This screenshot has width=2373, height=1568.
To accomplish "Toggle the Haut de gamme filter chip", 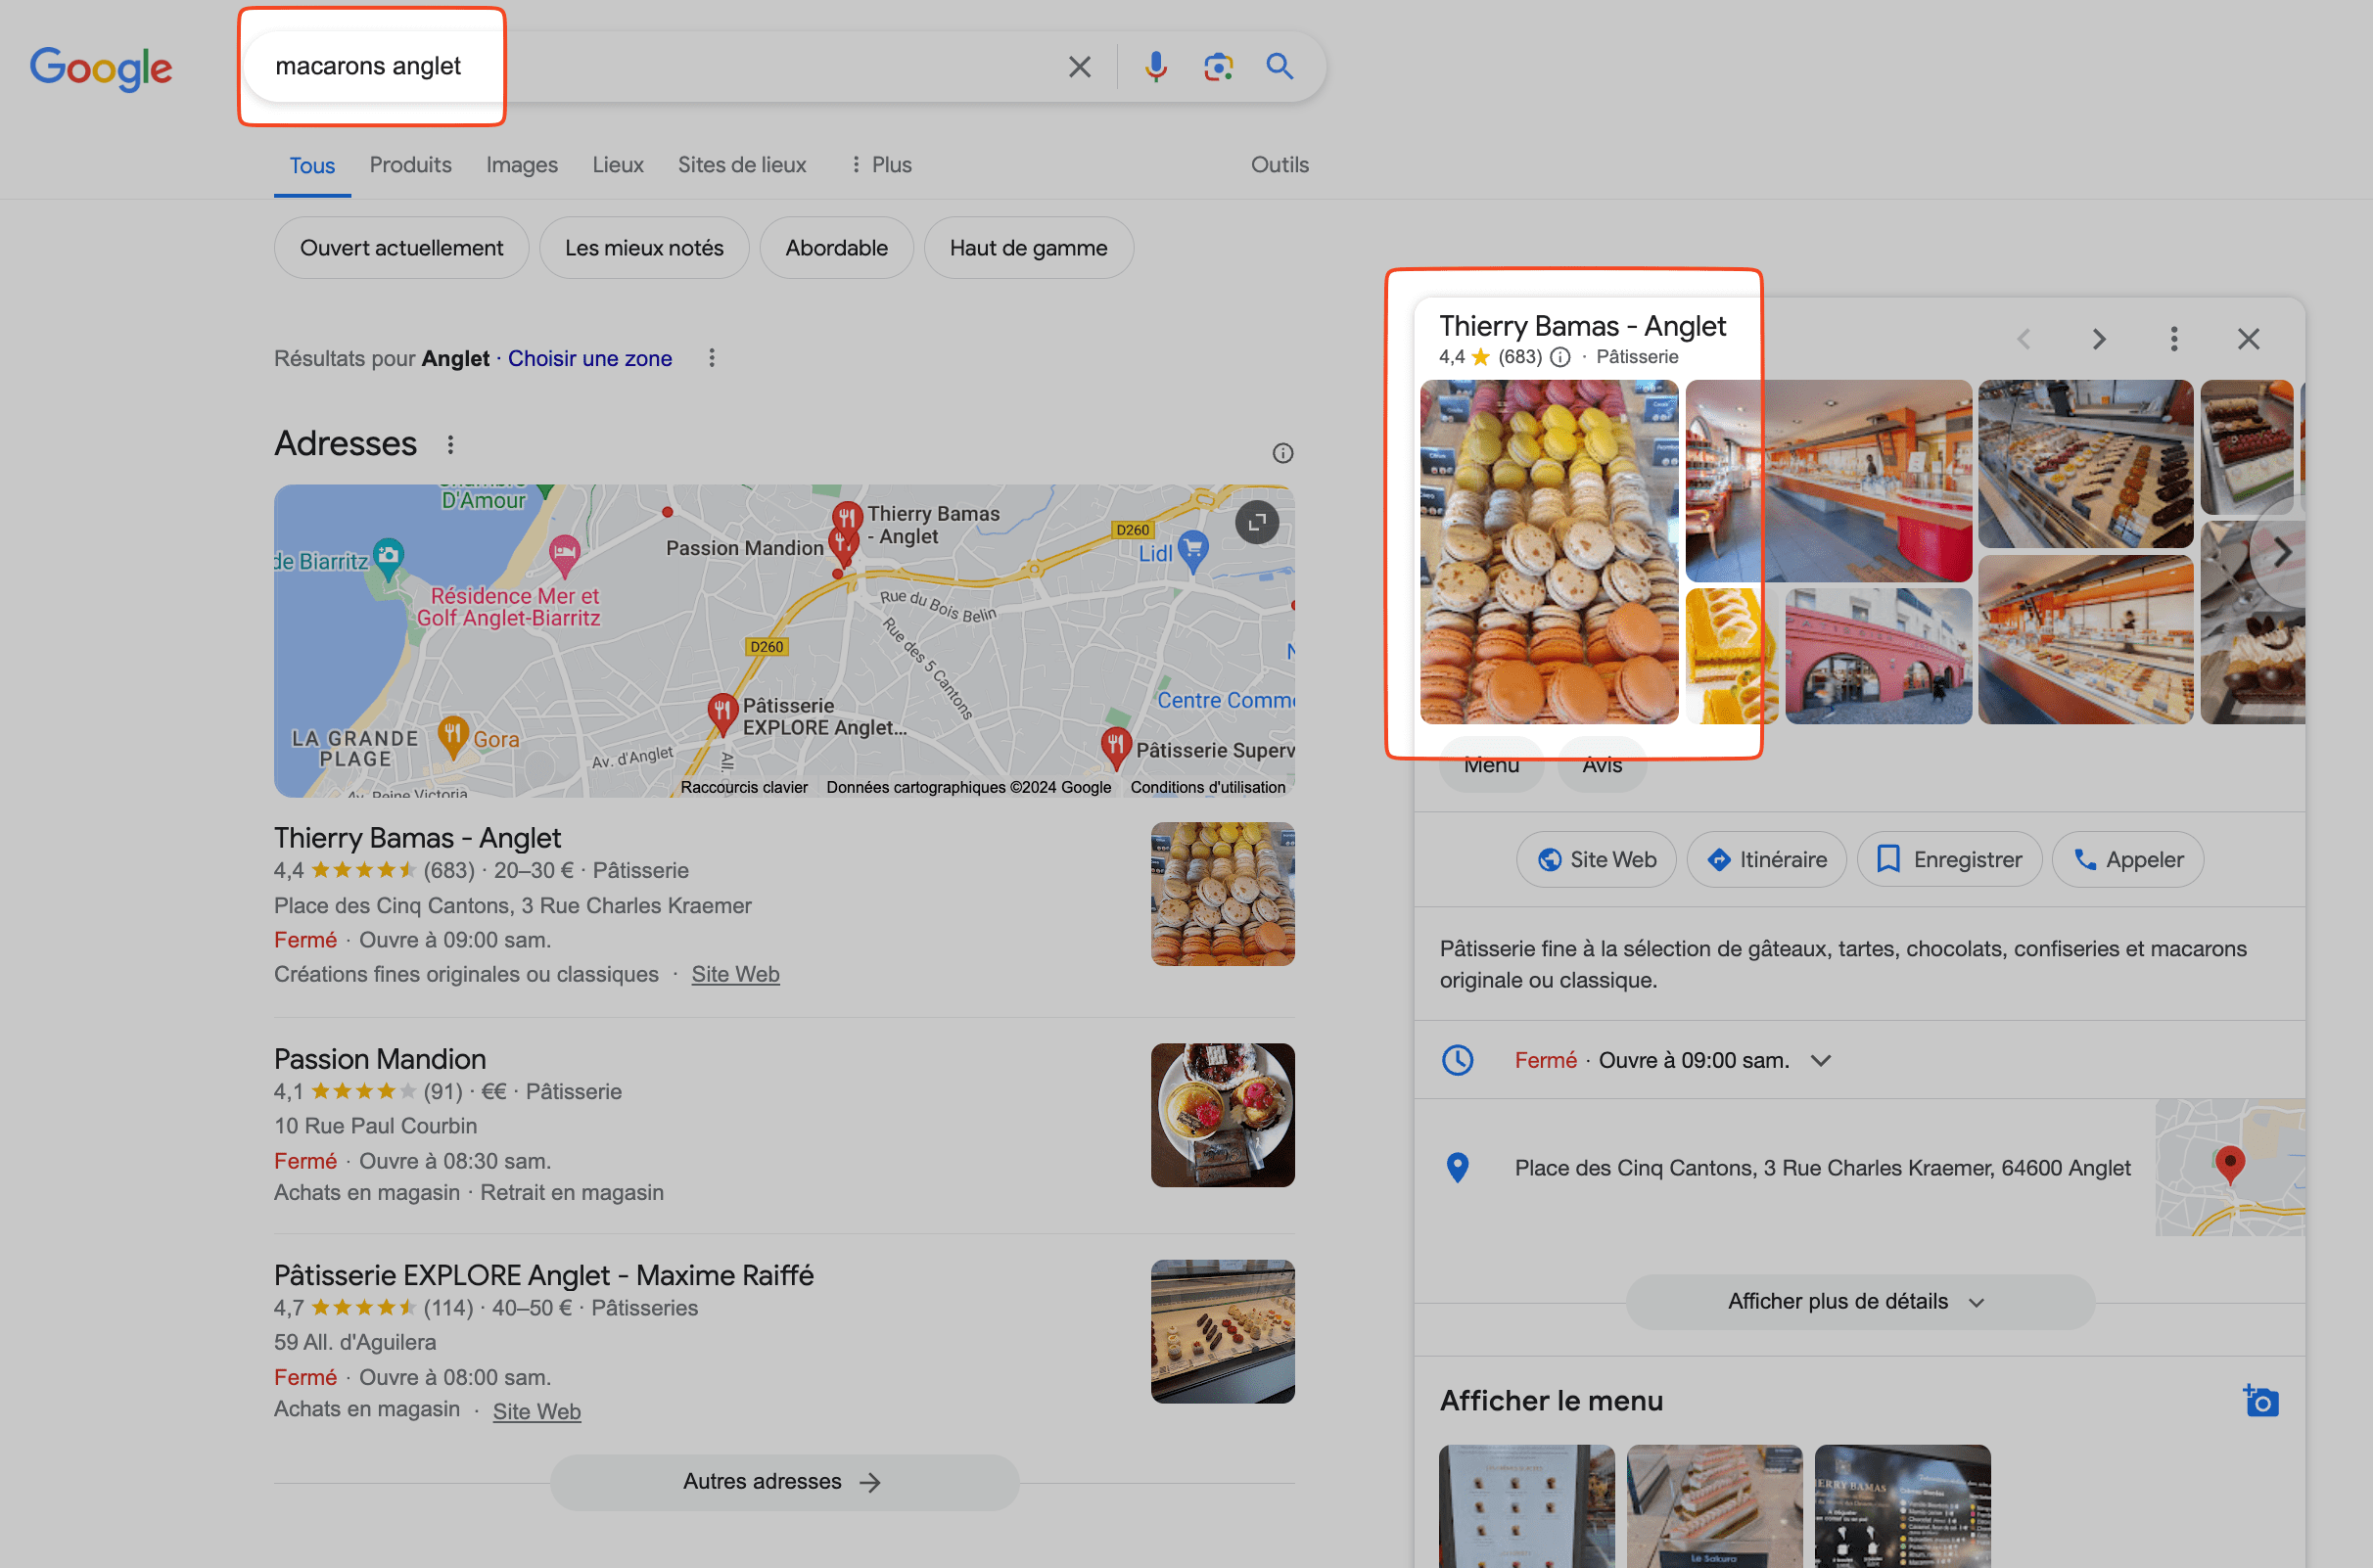I will point(1028,248).
